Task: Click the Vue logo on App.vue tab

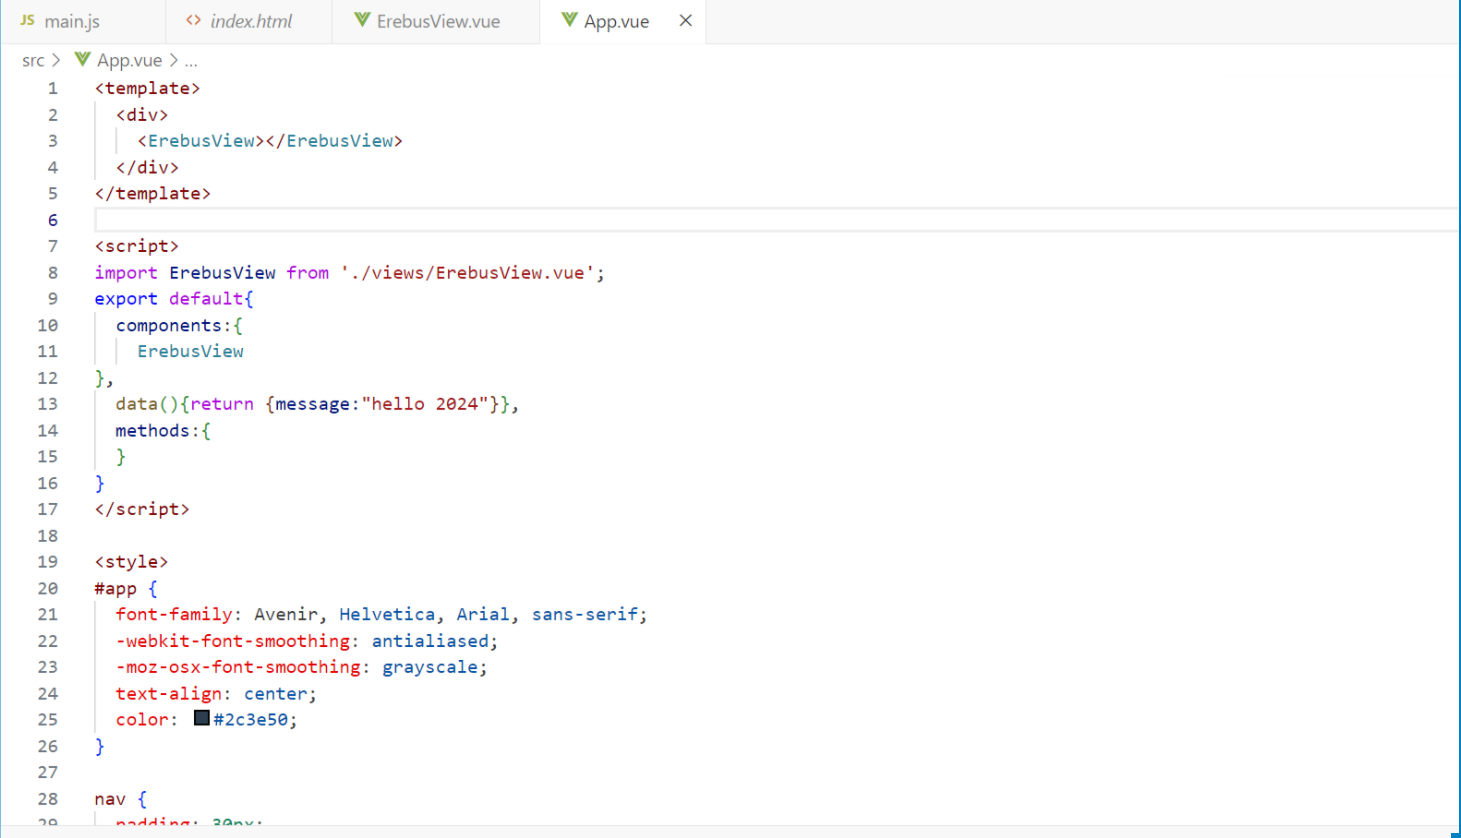Action: coord(569,20)
